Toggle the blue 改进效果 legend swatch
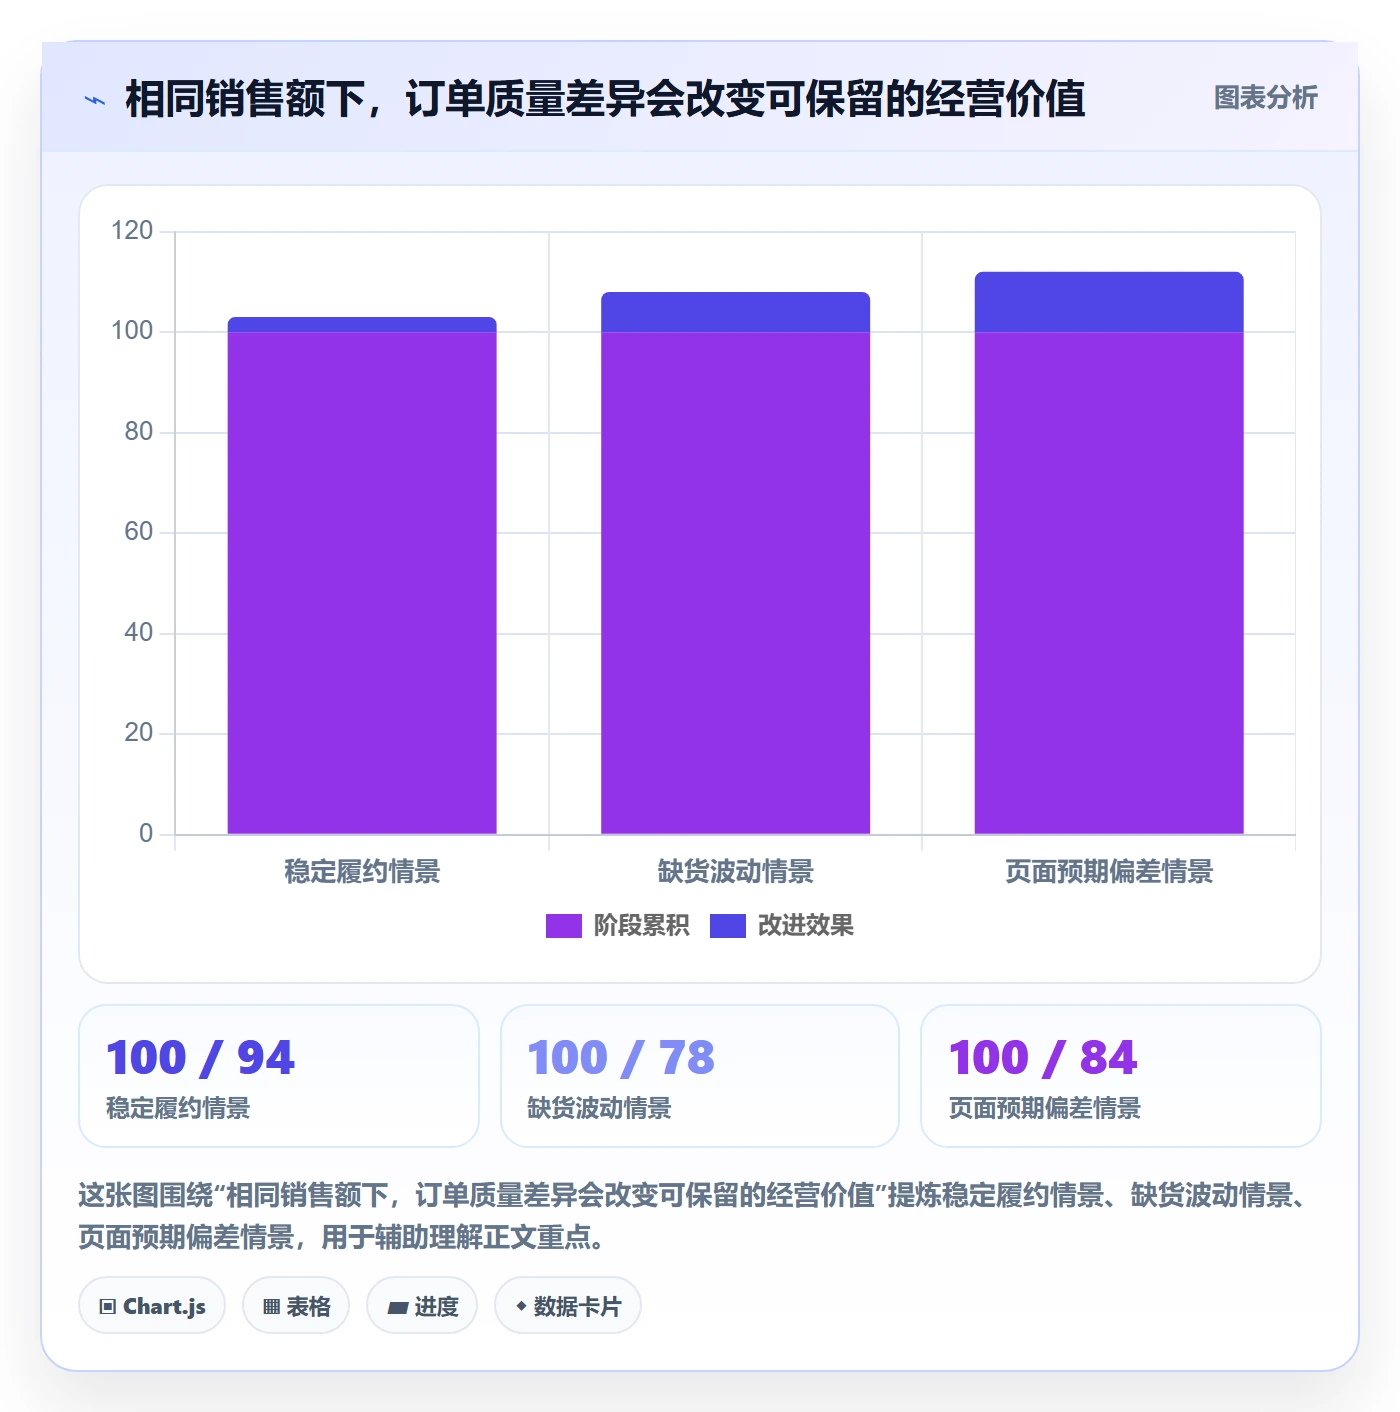1400x1412 pixels. click(728, 926)
